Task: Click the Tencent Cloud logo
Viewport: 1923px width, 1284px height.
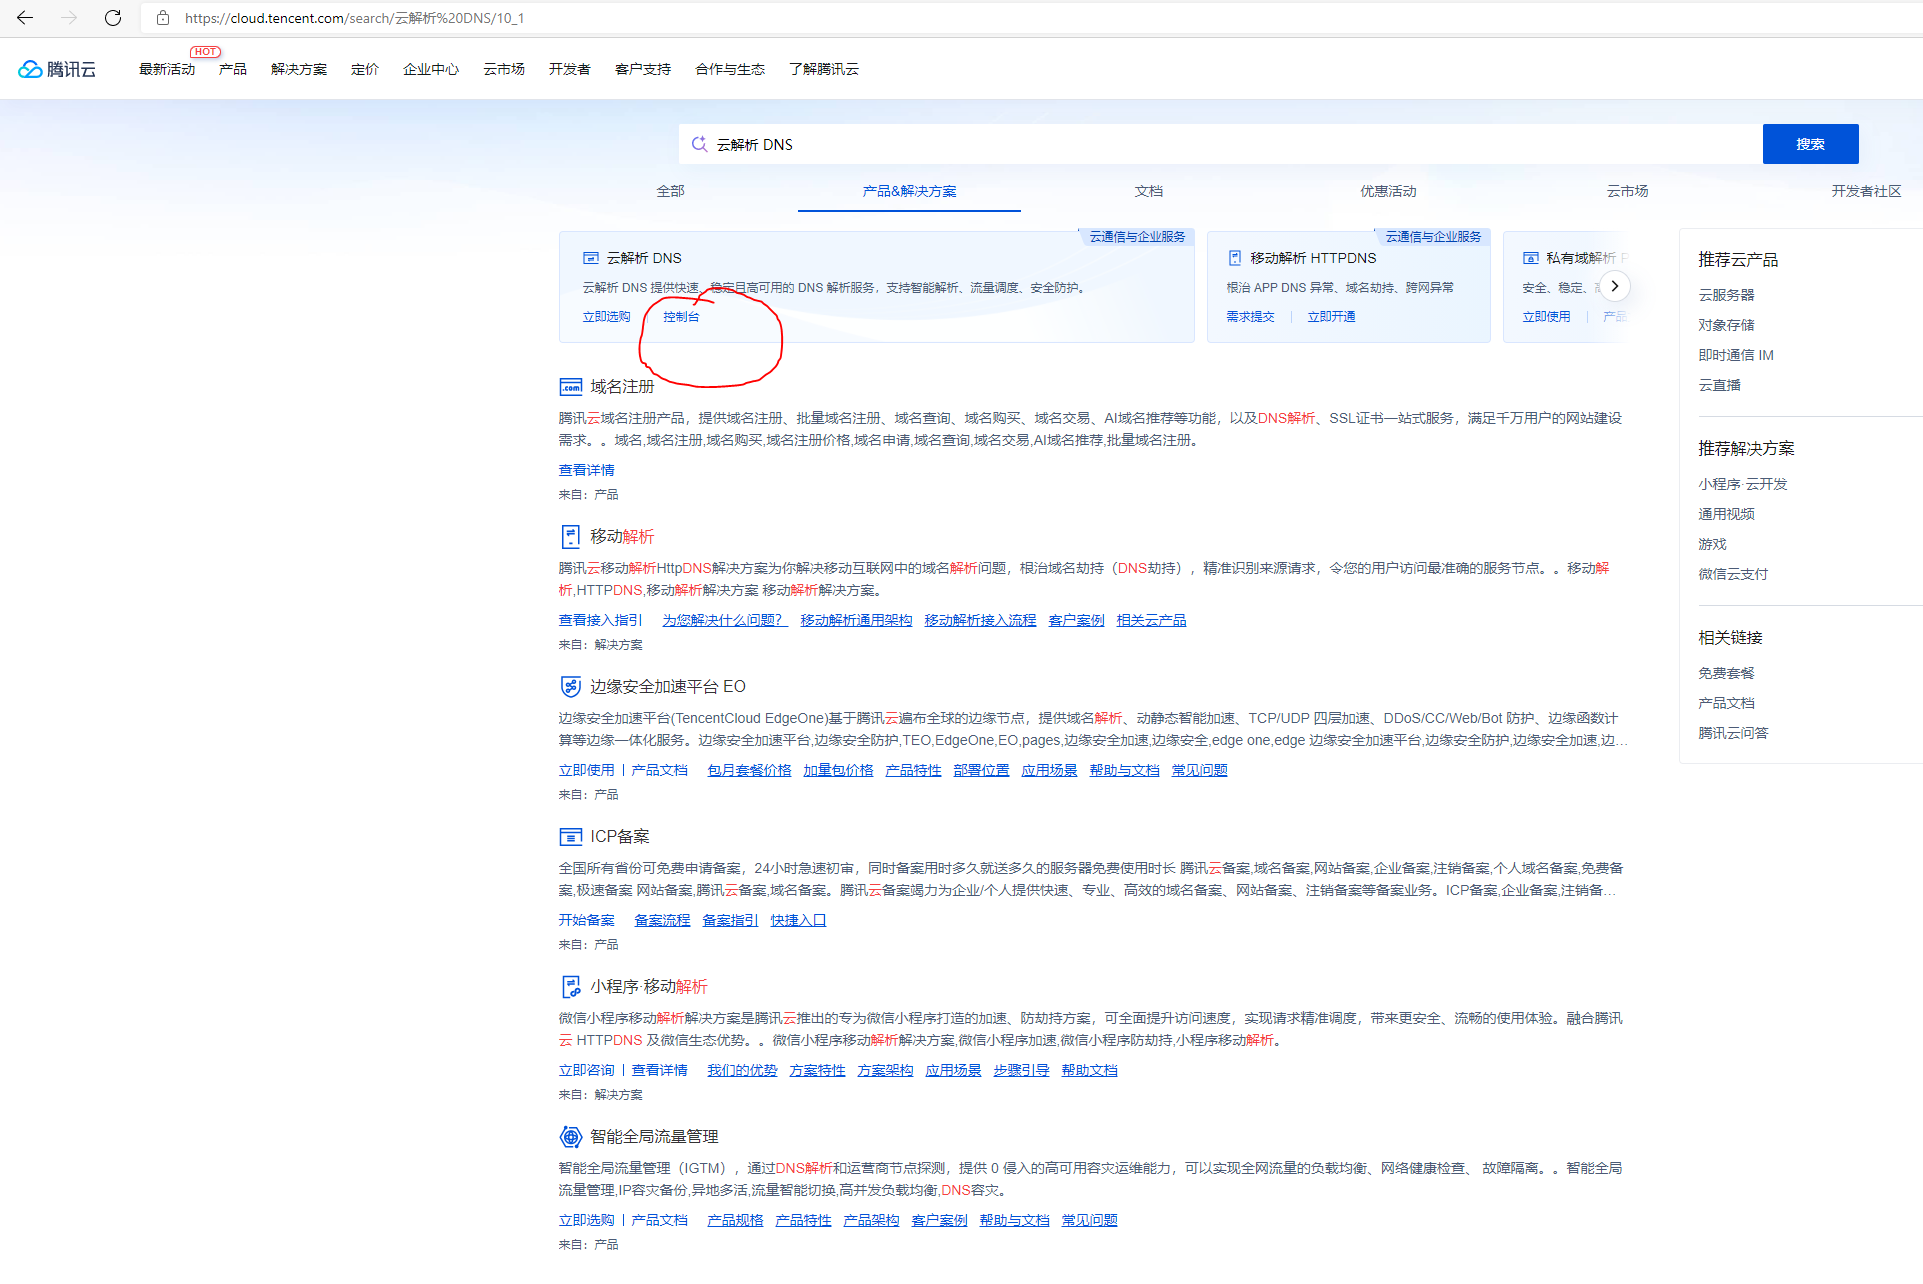Action: click(57, 69)
